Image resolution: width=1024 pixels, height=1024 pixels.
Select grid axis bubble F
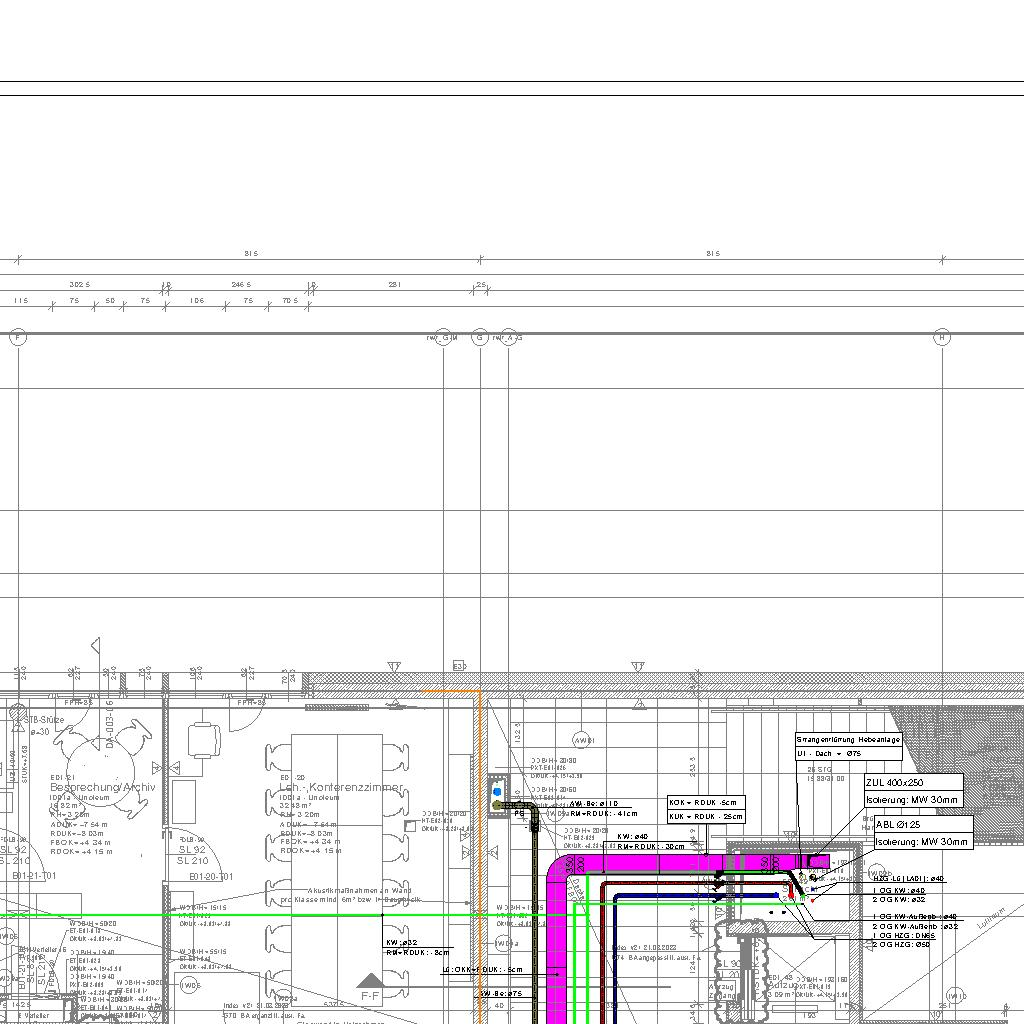pyautogui.click(x=18, y=337)
